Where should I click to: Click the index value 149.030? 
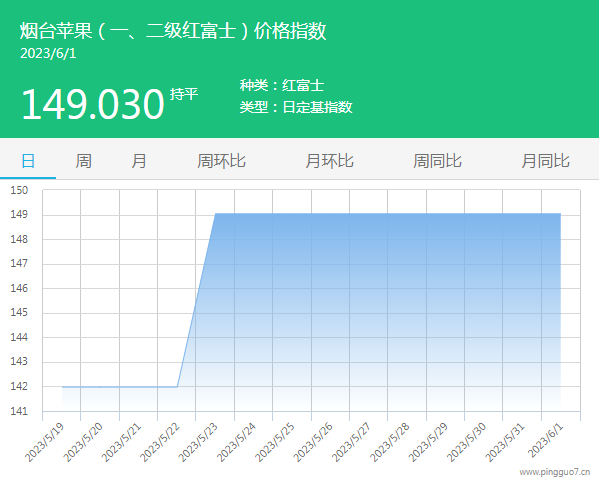tap(93, 104)
